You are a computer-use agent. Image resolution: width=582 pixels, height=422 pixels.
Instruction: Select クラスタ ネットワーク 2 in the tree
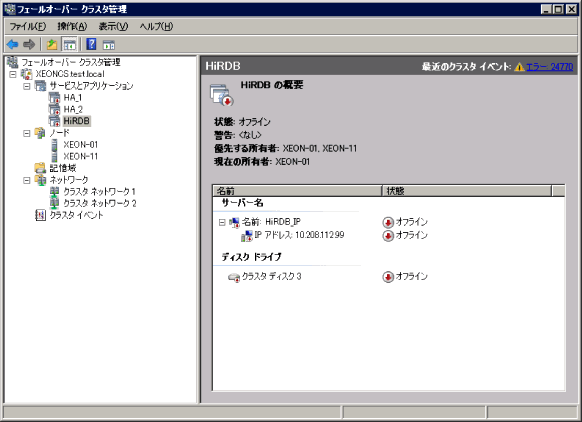click(99, 203)
